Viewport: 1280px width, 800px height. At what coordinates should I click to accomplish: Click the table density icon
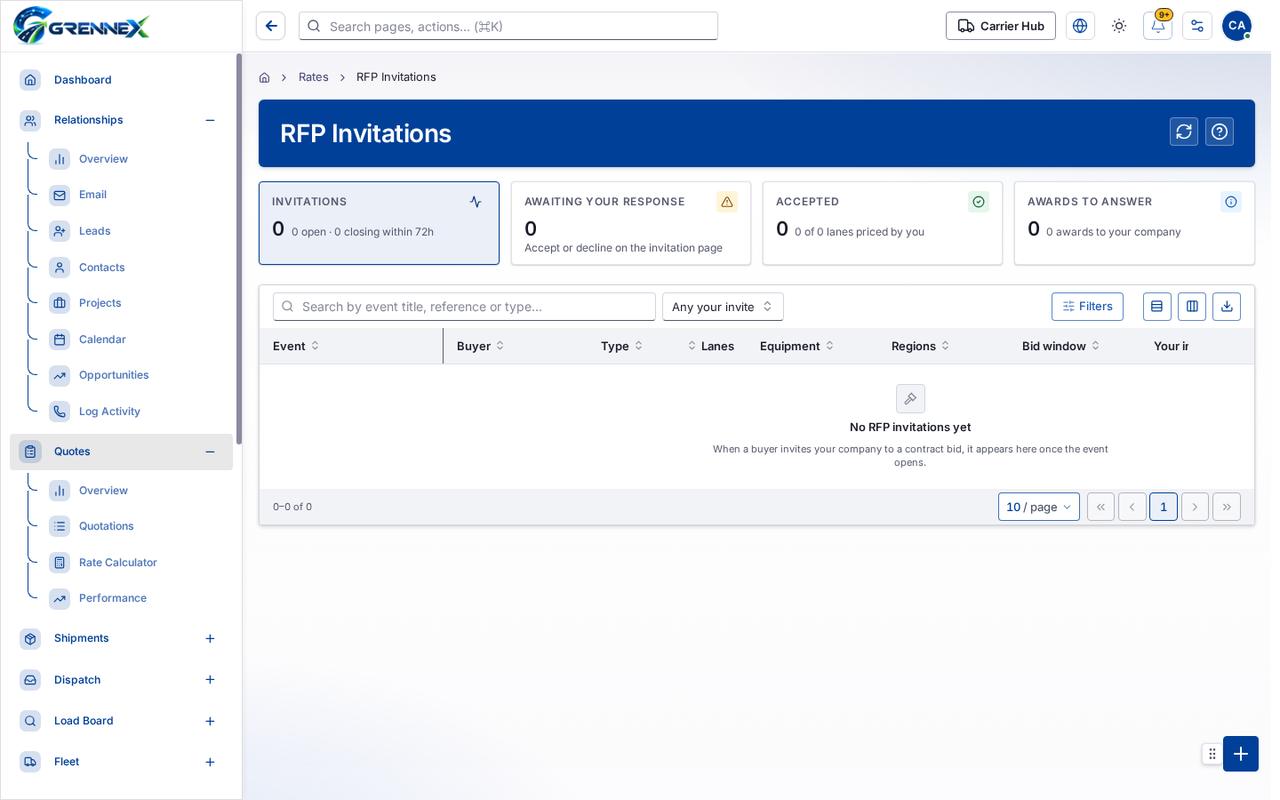tap(1157, 307)
